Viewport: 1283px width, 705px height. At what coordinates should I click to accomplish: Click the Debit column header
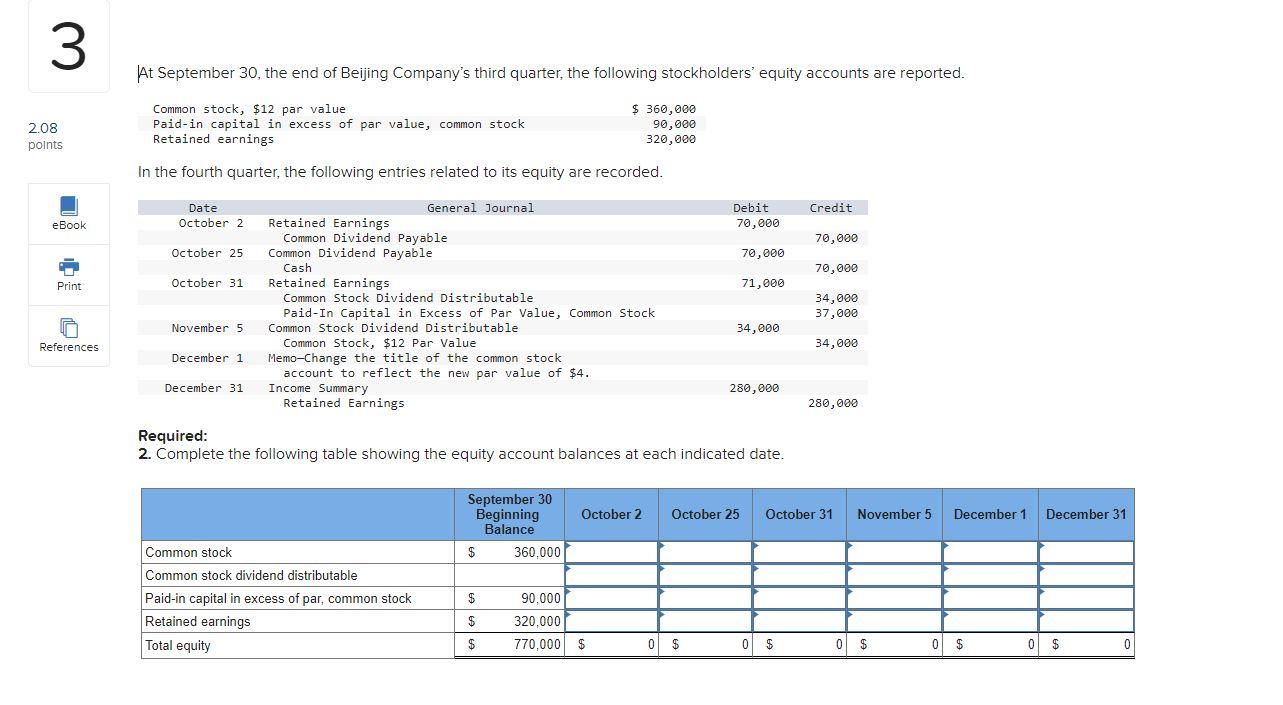[x=751, y=208]
